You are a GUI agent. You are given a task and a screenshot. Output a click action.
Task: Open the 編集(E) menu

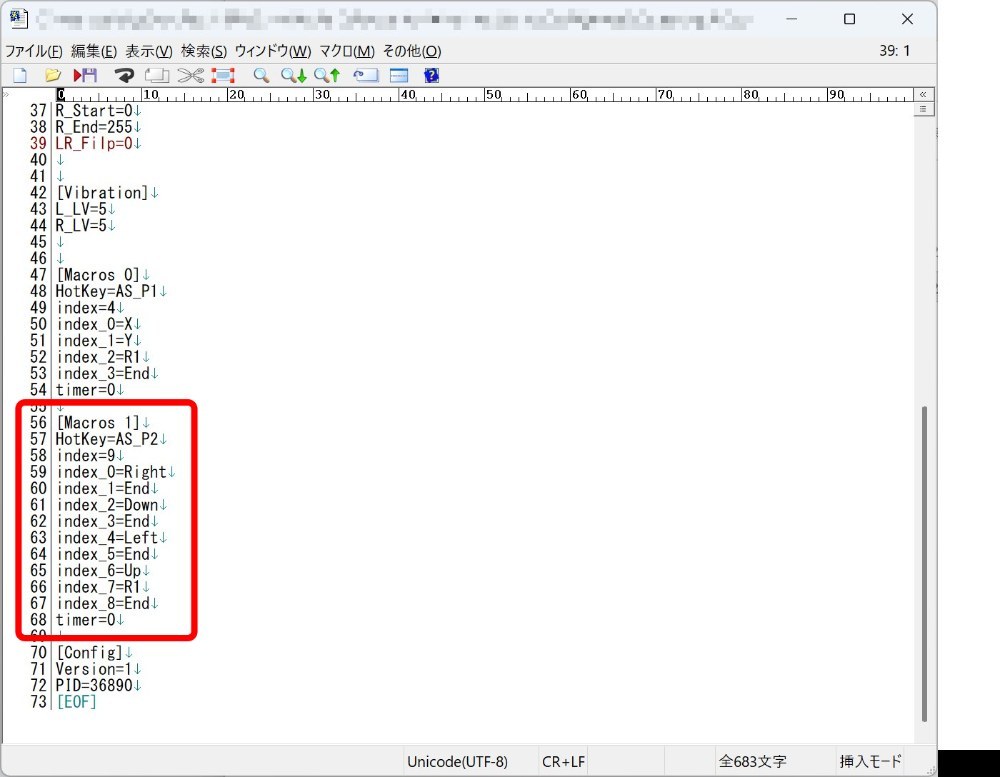click(94, 51)
